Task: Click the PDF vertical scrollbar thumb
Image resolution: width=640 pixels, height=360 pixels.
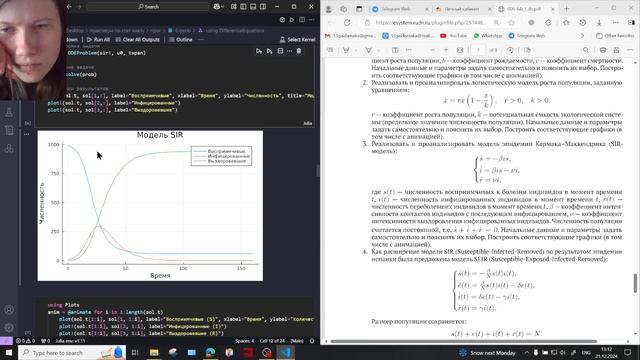Action: tap(635, 283)
